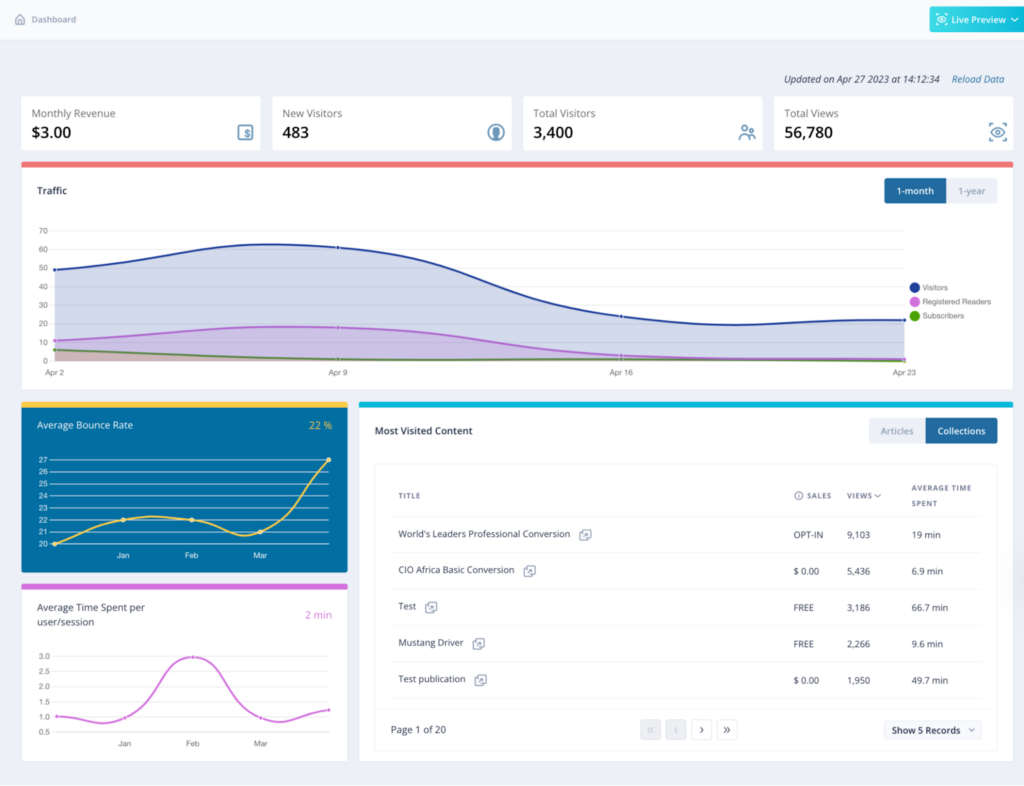Switch to the Collections tab

[961, 431]
